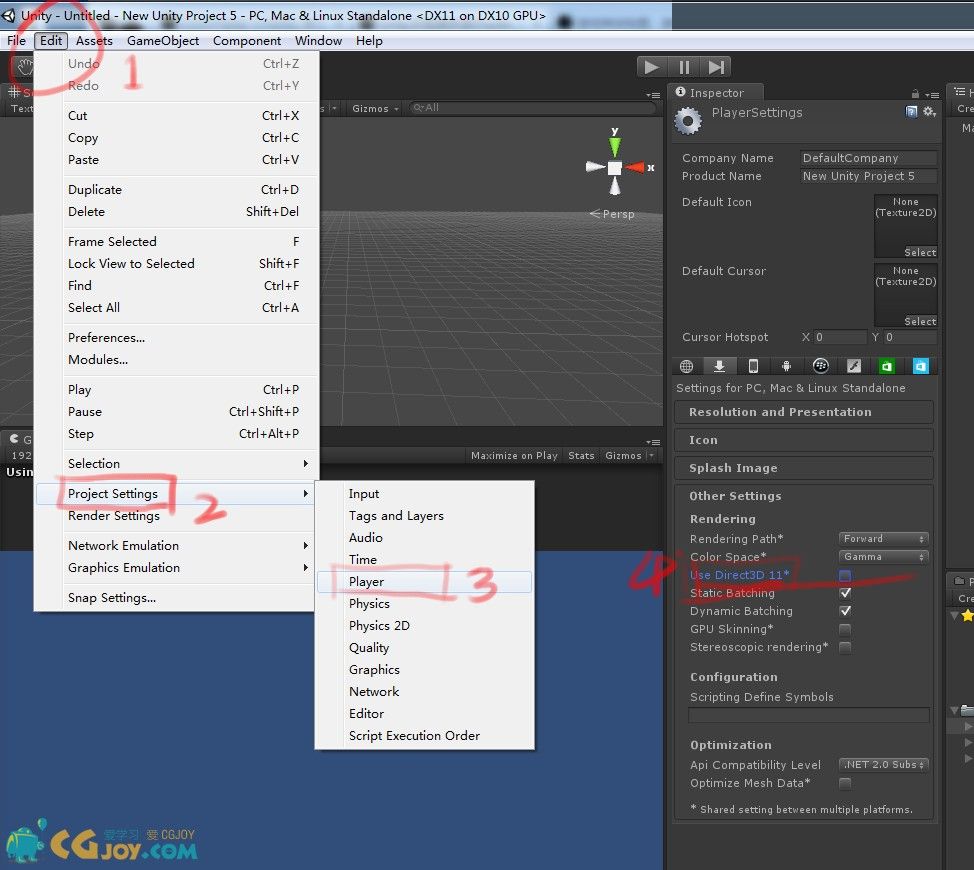
Task: Click the Play button in the toolbar
Action: click(x=652, y=67)
